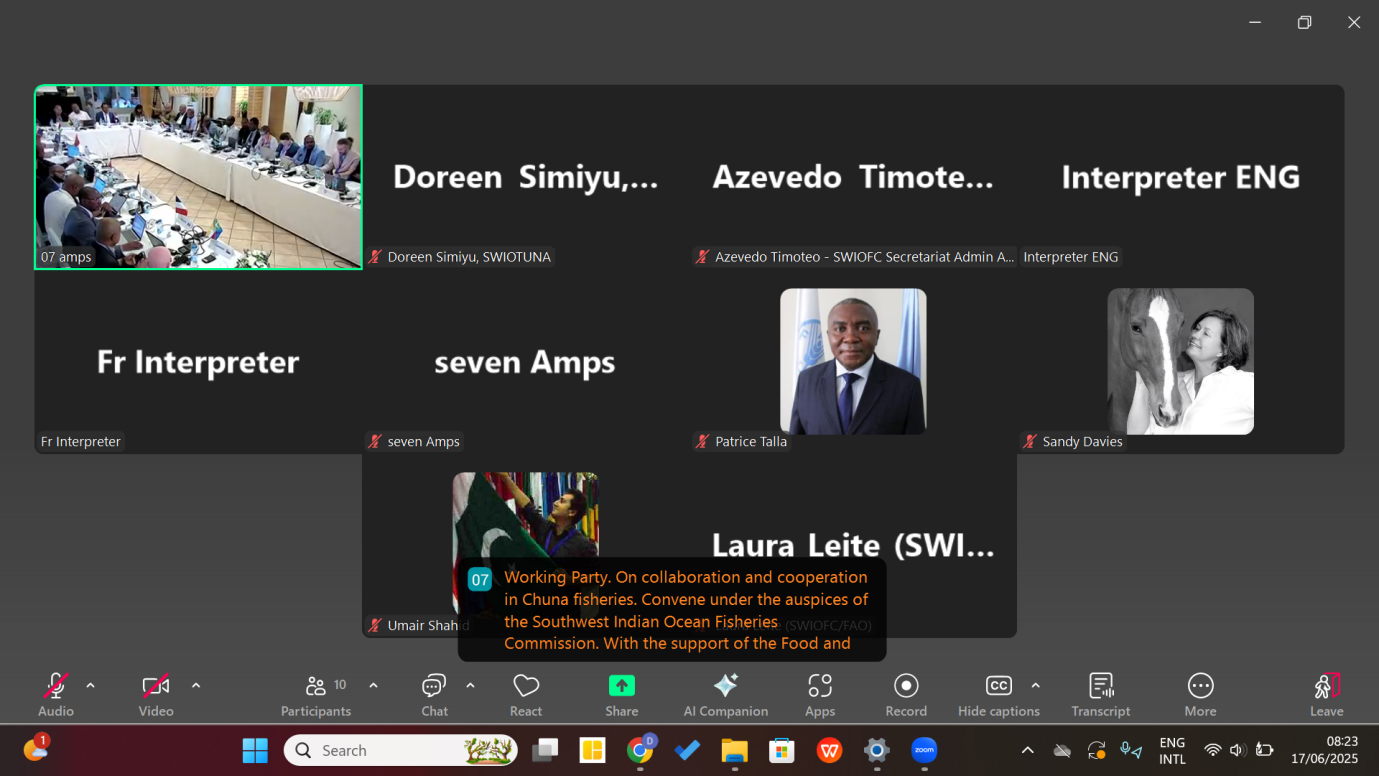Image resolution: width=1379 pixels, height=776 pixels.
Task: Leave the meeting
Action: coord(1326,693)
